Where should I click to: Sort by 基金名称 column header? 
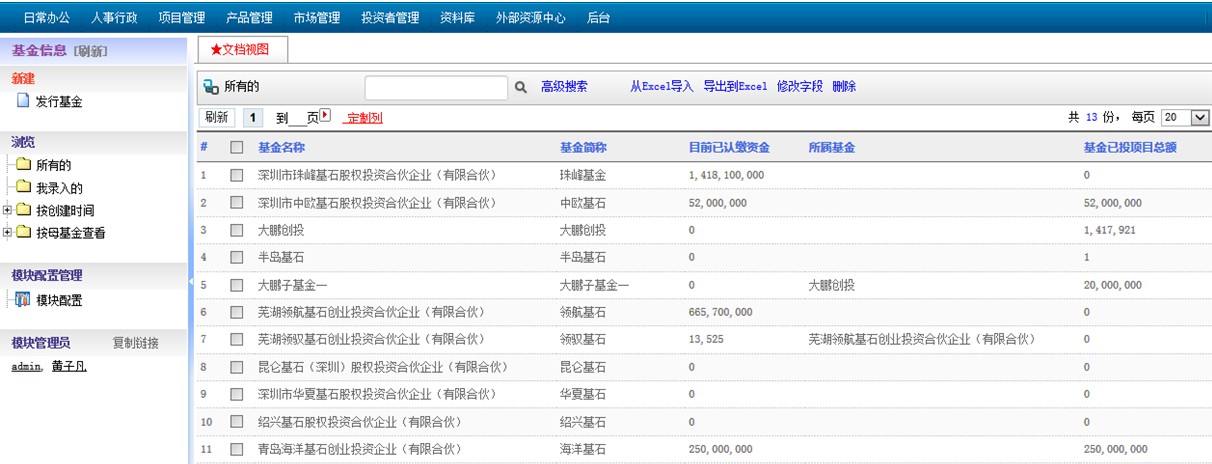click(x=282, y=147)
